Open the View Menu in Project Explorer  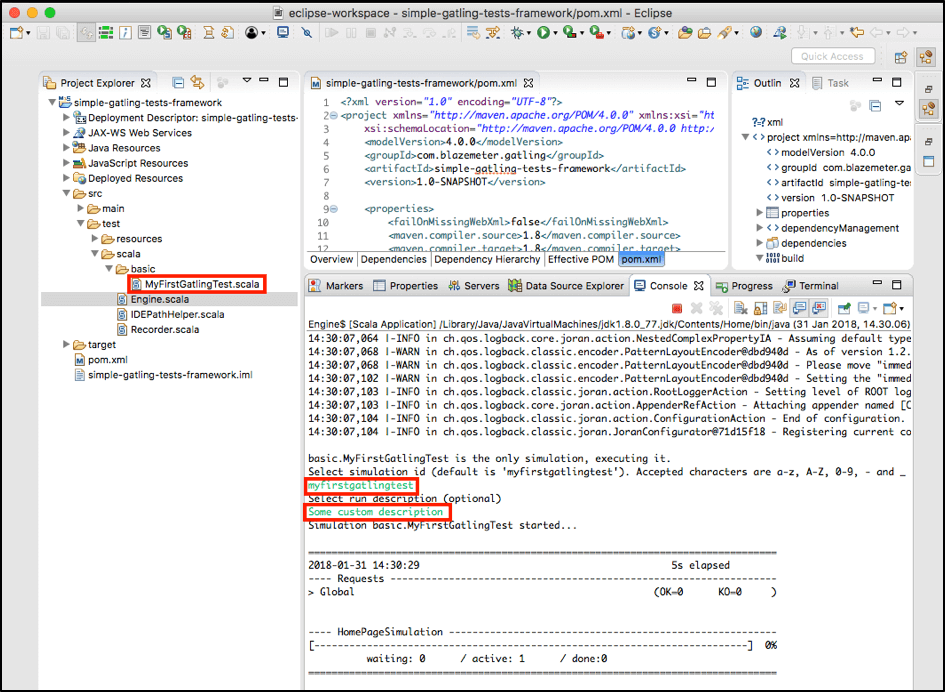(x=246, y=80)
